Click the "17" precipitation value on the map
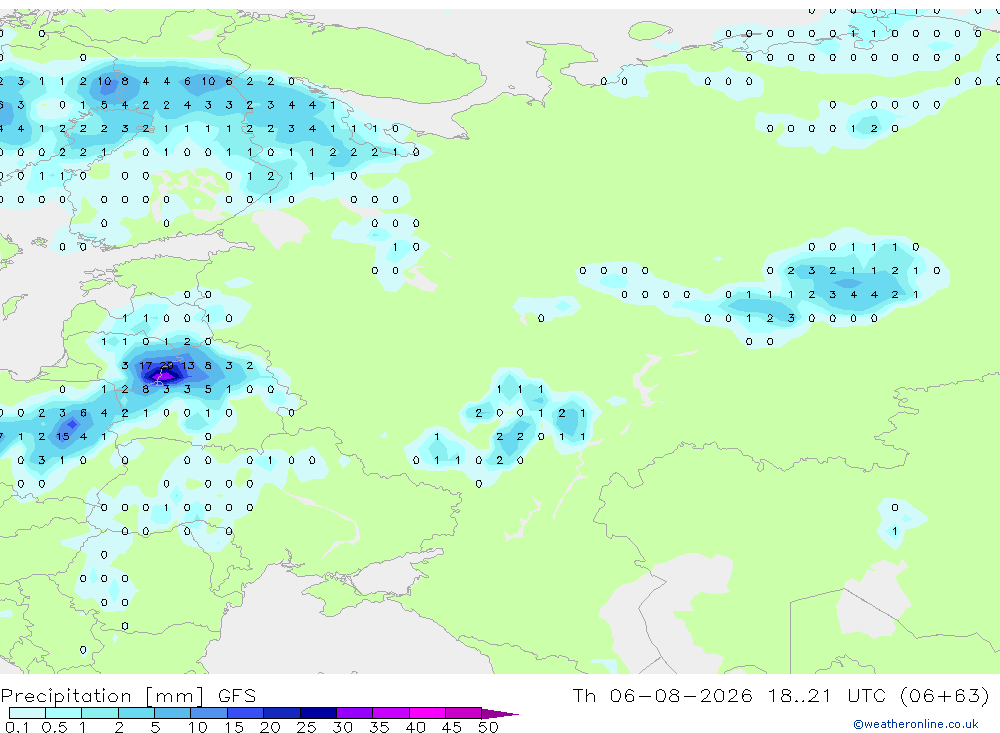Screen dimensions: 1000x733 coord(145,366)
